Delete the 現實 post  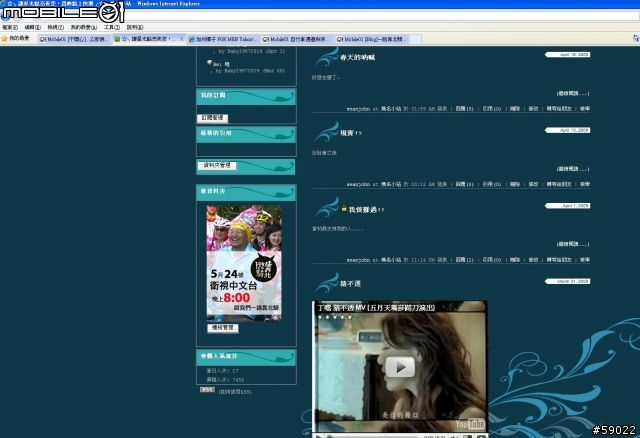coord(515,184)
